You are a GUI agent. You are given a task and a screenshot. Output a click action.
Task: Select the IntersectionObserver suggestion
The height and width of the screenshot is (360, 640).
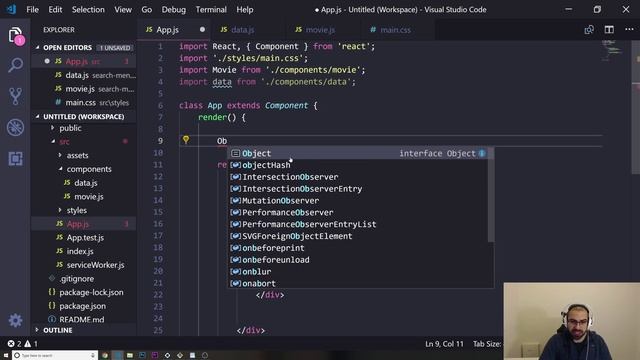point(359,177)
